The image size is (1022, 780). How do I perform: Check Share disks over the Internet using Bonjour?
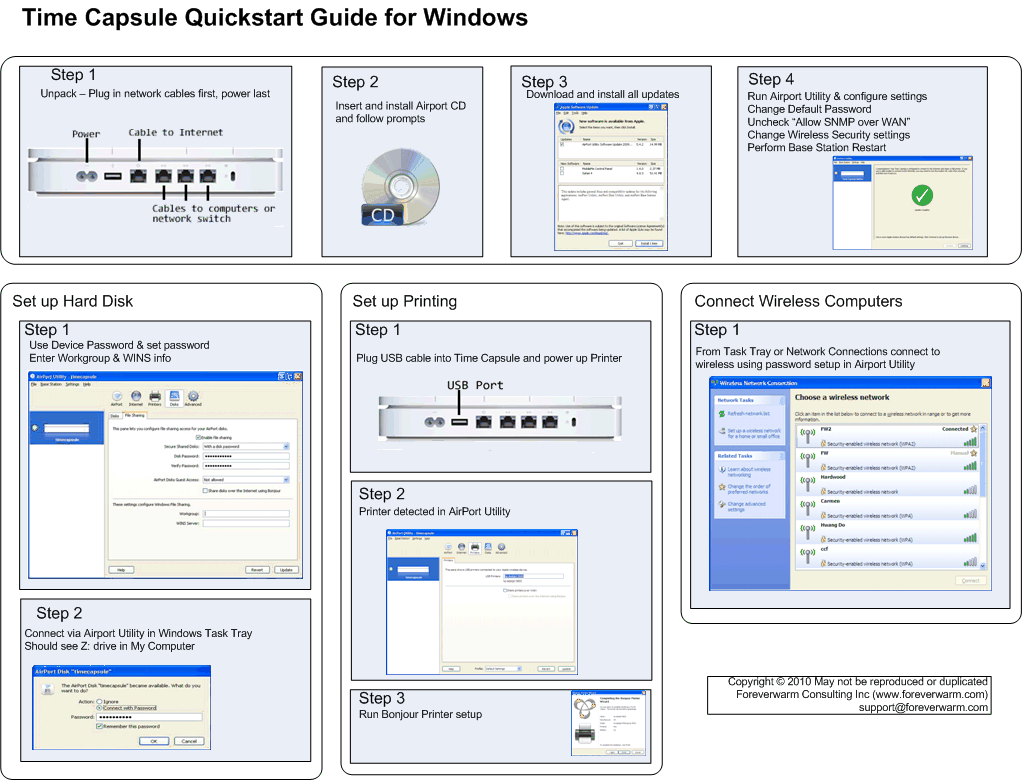pyautogui.click(x=205, y=491)
